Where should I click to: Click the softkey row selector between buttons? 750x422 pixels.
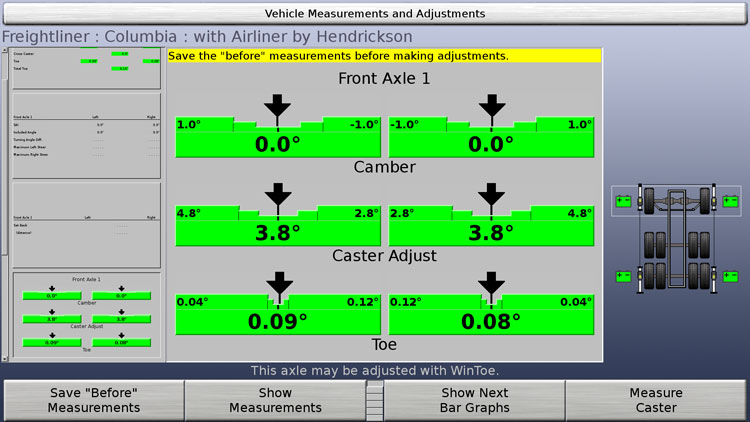tap(375, 400)
